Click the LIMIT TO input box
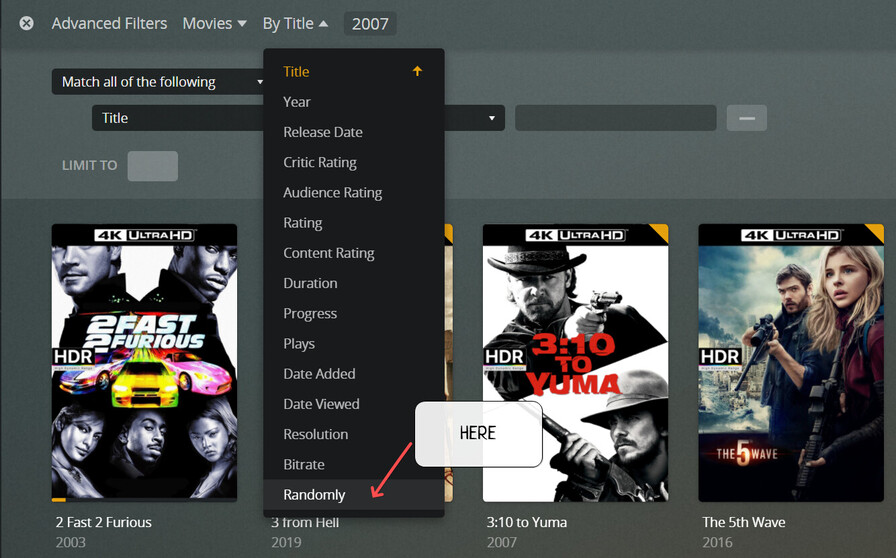The width and height of the screenshot is (896, 558). tap(153, 166)
